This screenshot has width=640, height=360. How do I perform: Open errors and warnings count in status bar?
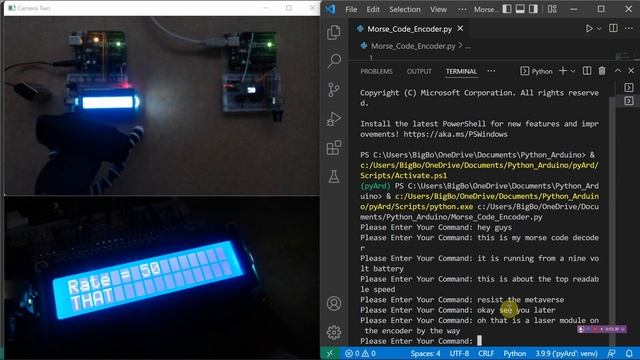coord(360,353)
